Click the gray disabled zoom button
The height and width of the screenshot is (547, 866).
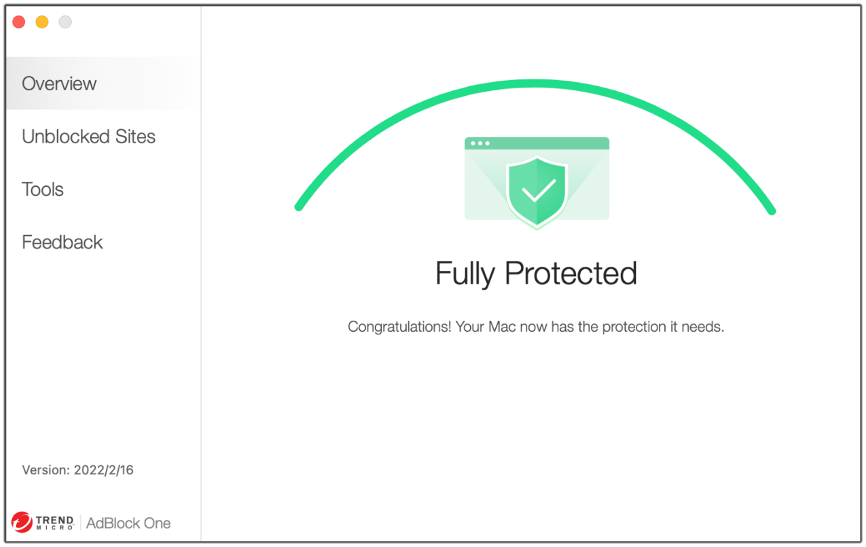65,22
